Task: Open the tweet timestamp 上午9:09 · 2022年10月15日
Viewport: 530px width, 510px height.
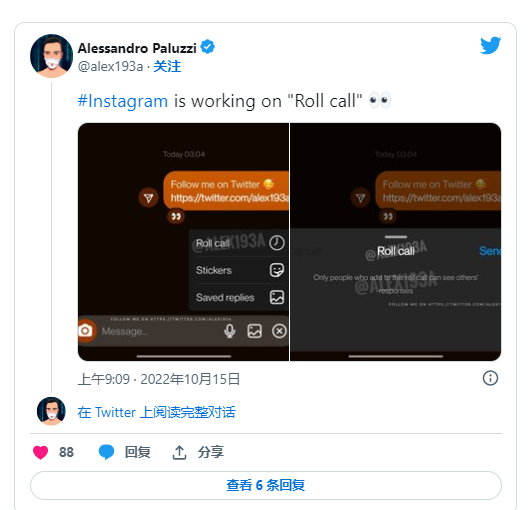Action: coord(159,379)
